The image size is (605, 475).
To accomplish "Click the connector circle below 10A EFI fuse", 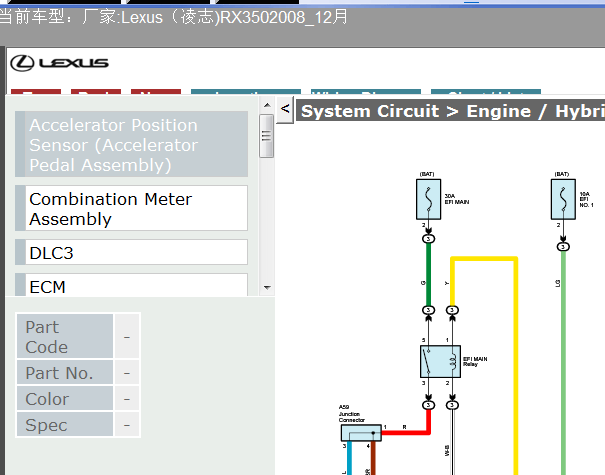I will tap(563, 247).
